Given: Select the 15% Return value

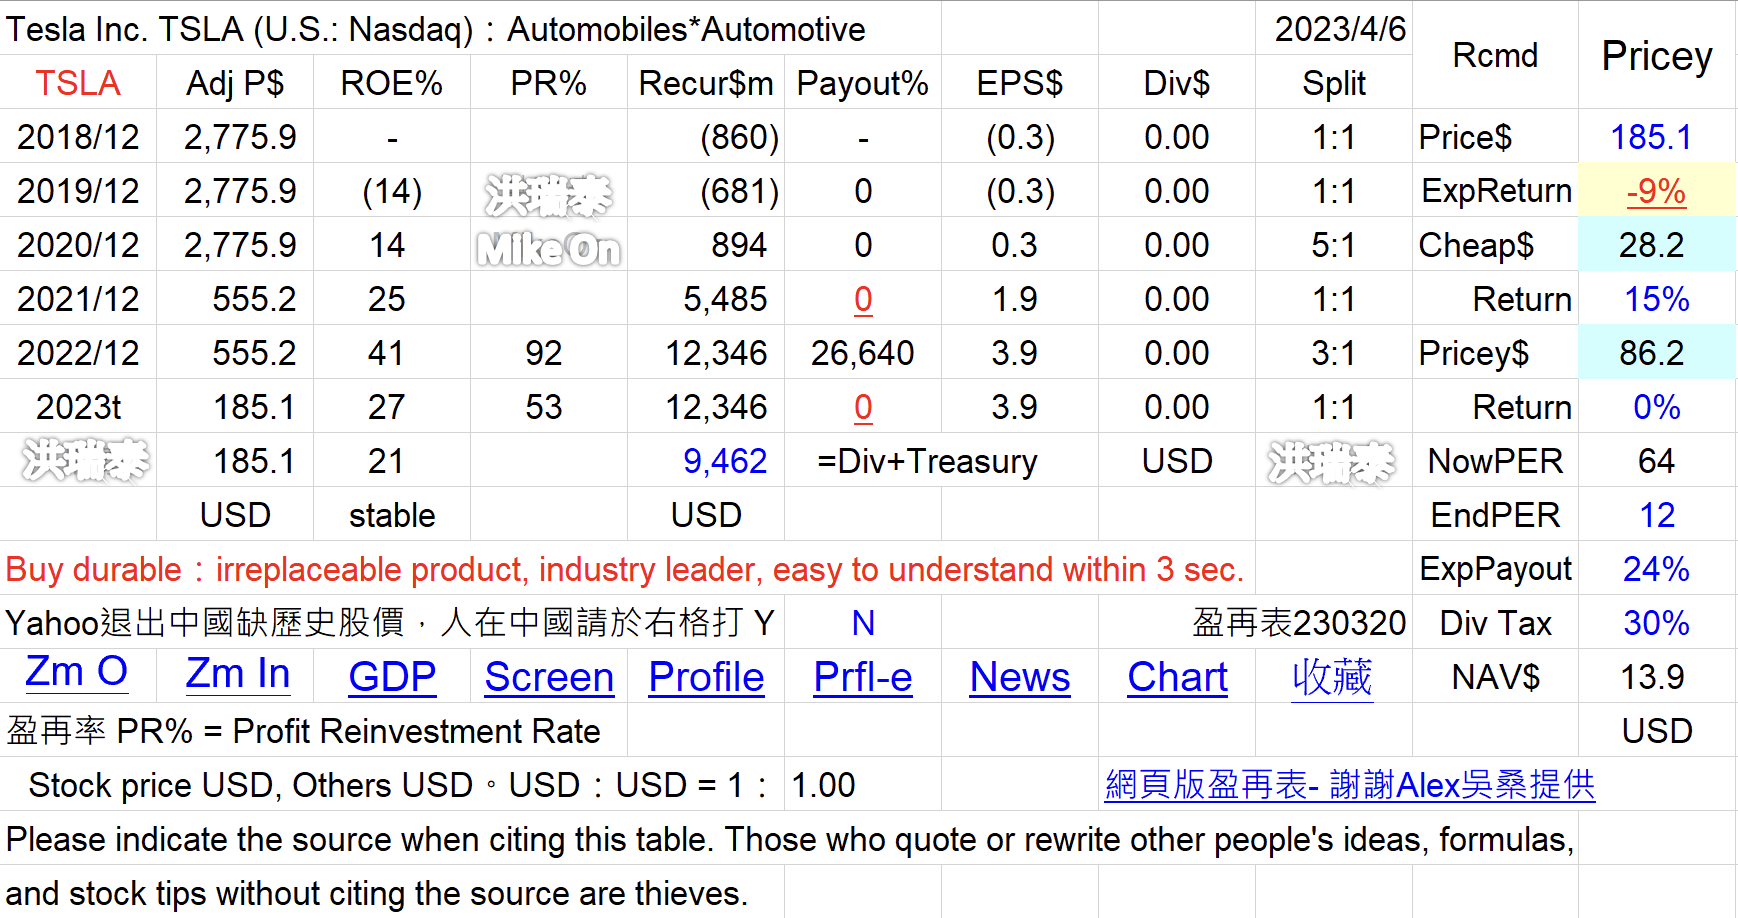Looking at the screenshot, I should (1657, 299).
